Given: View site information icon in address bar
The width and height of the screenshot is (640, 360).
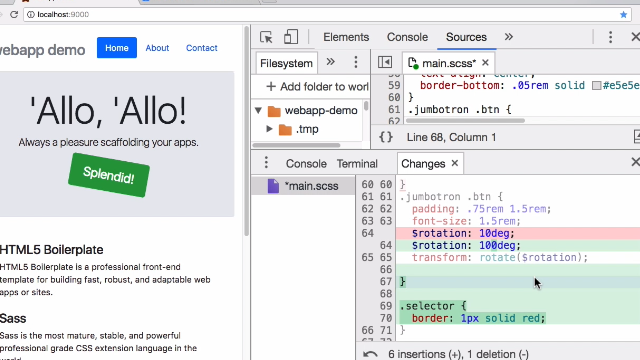Looking at the screenshot, I should pyautogui.click(x=31, y=14).
